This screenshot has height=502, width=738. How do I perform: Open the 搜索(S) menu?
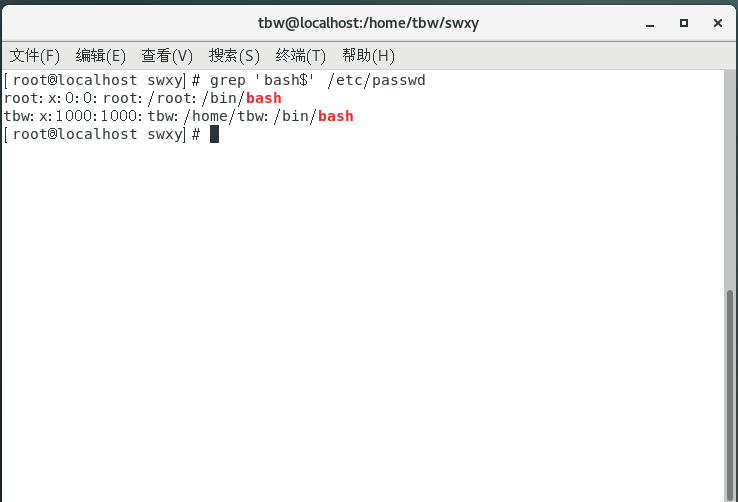coord(234,56)
